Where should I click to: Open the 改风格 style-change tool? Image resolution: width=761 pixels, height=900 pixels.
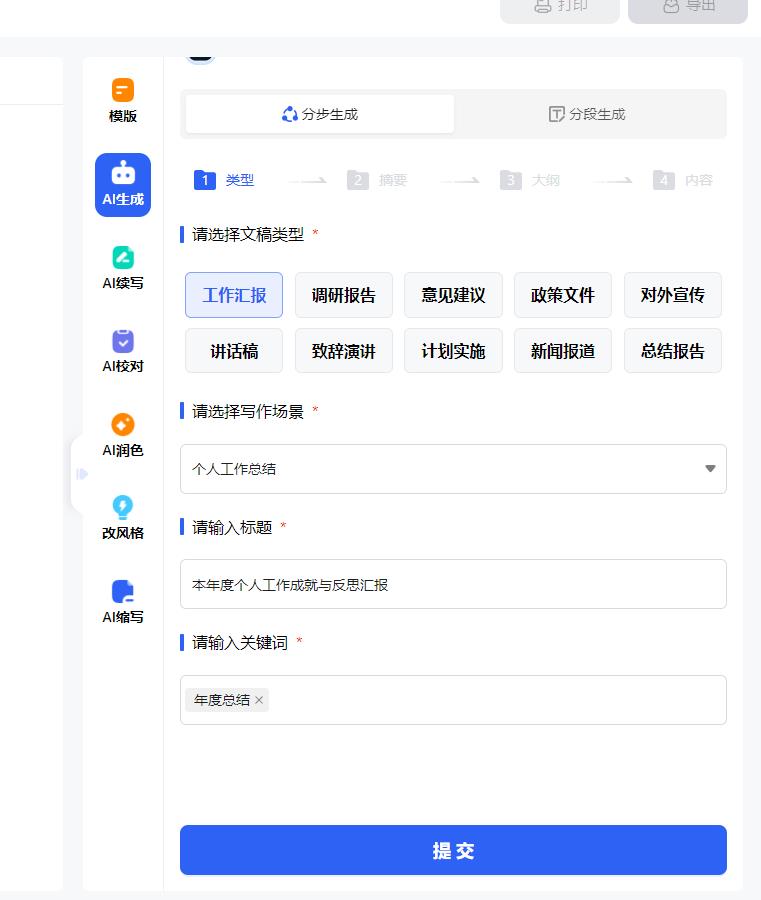(x=123, y=518)
